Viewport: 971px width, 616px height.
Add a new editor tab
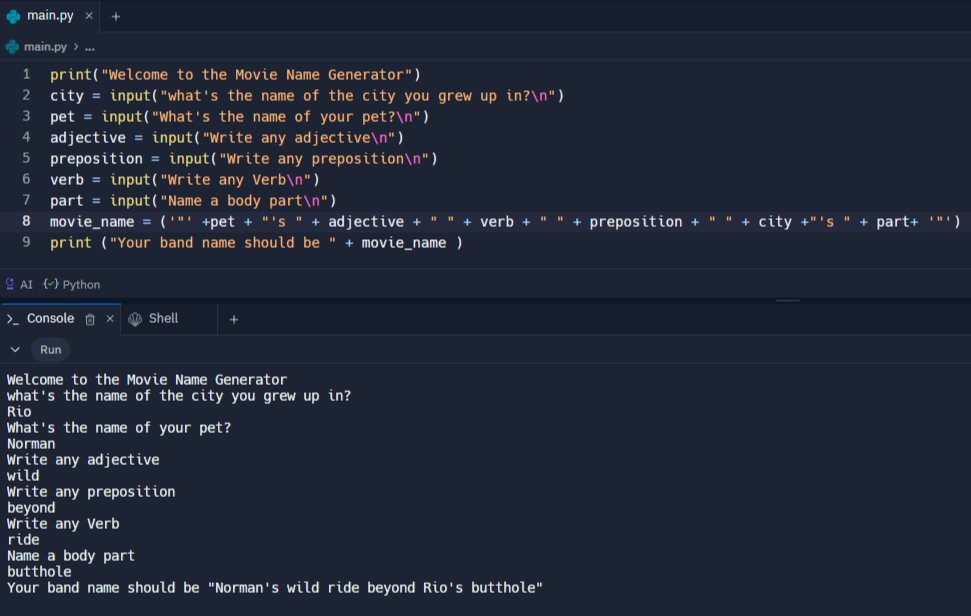(x=116, y=17)
